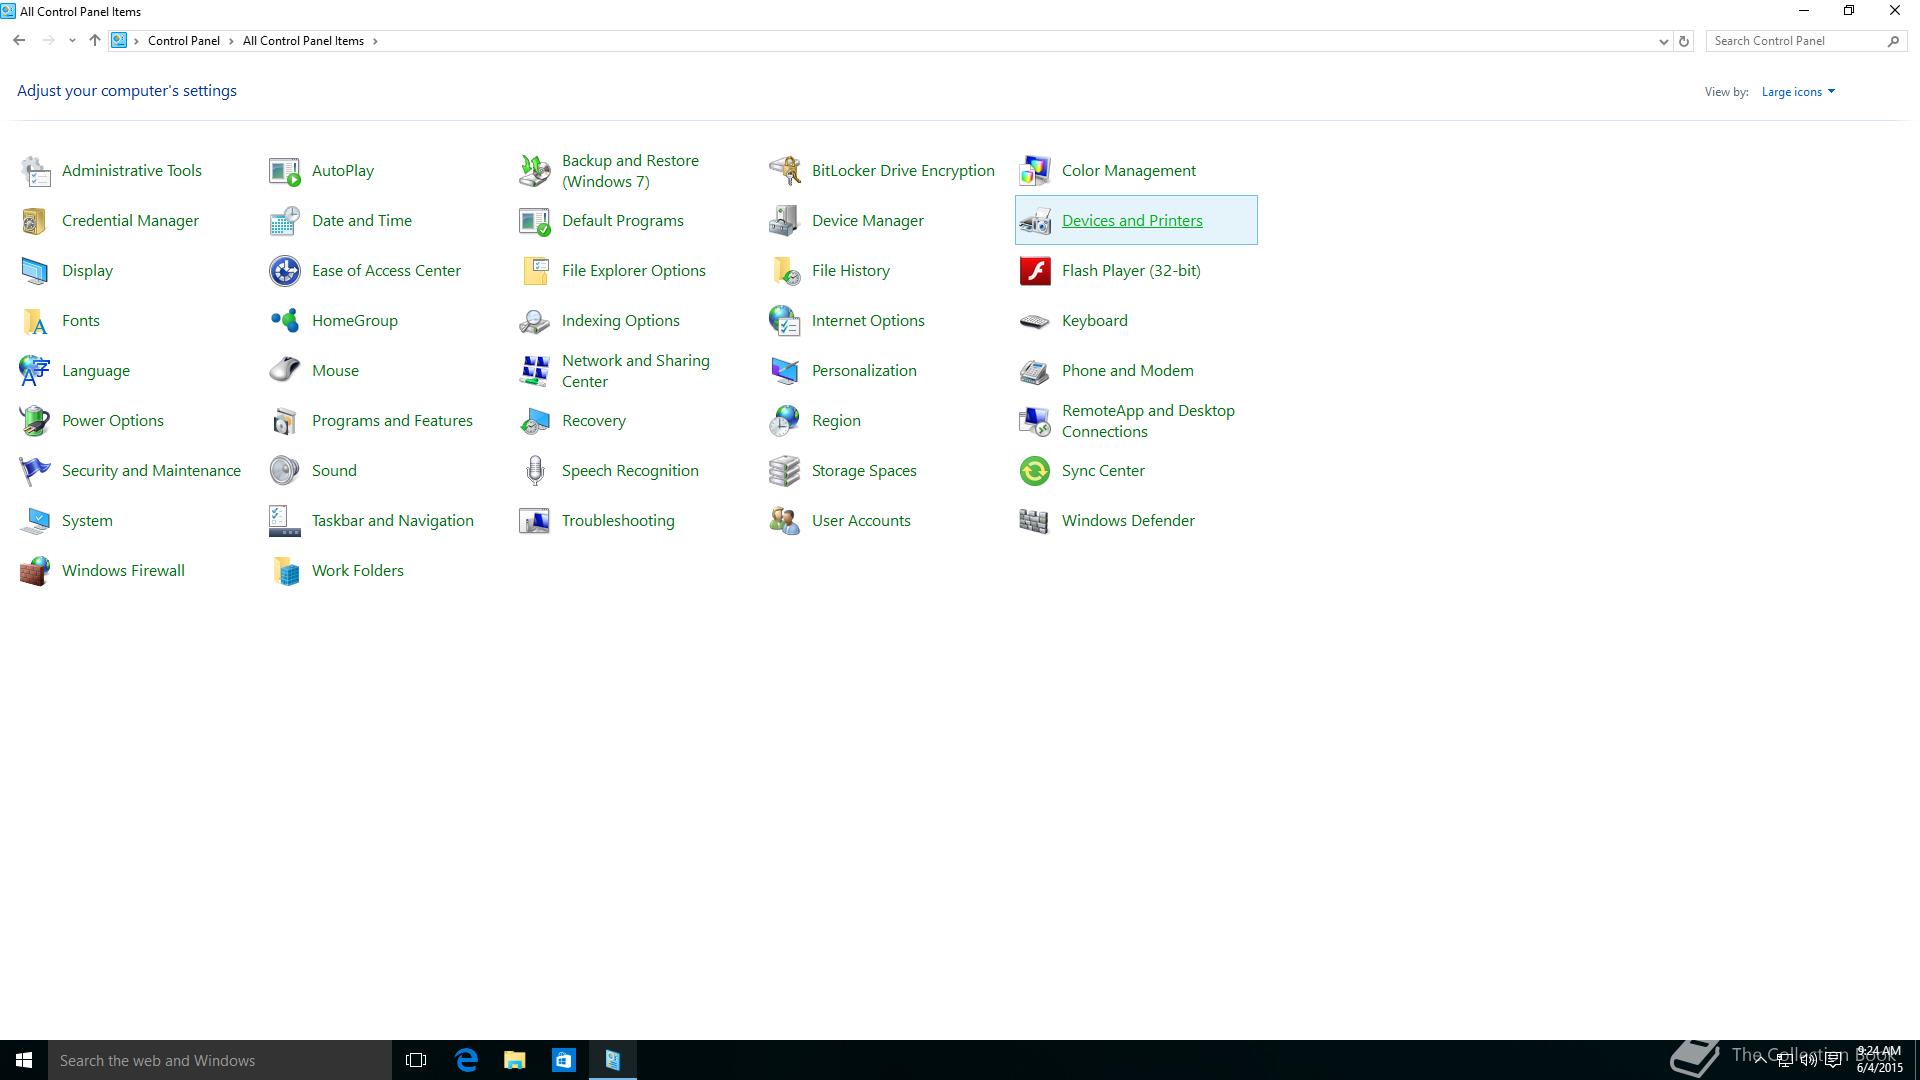Click the Devices and Printers icon
Viewport: 1920px width, 1080px height.
[x=1035, y=221]
